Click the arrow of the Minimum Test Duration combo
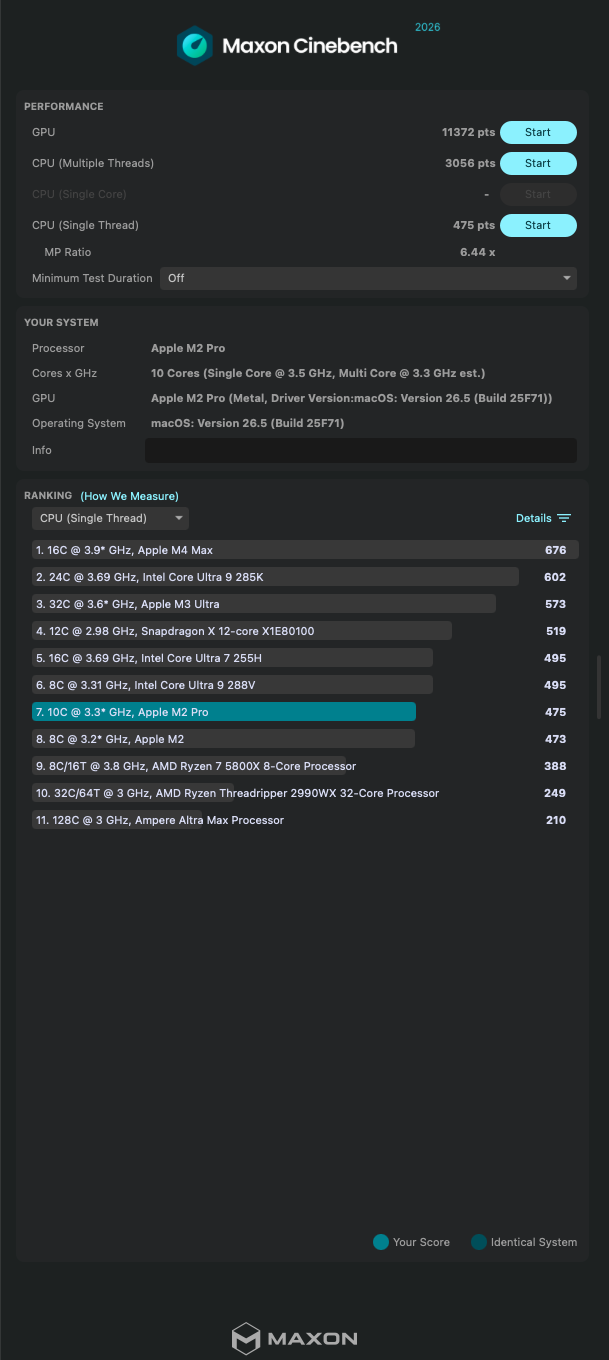 pyautogui.click(x=567, y=278)
